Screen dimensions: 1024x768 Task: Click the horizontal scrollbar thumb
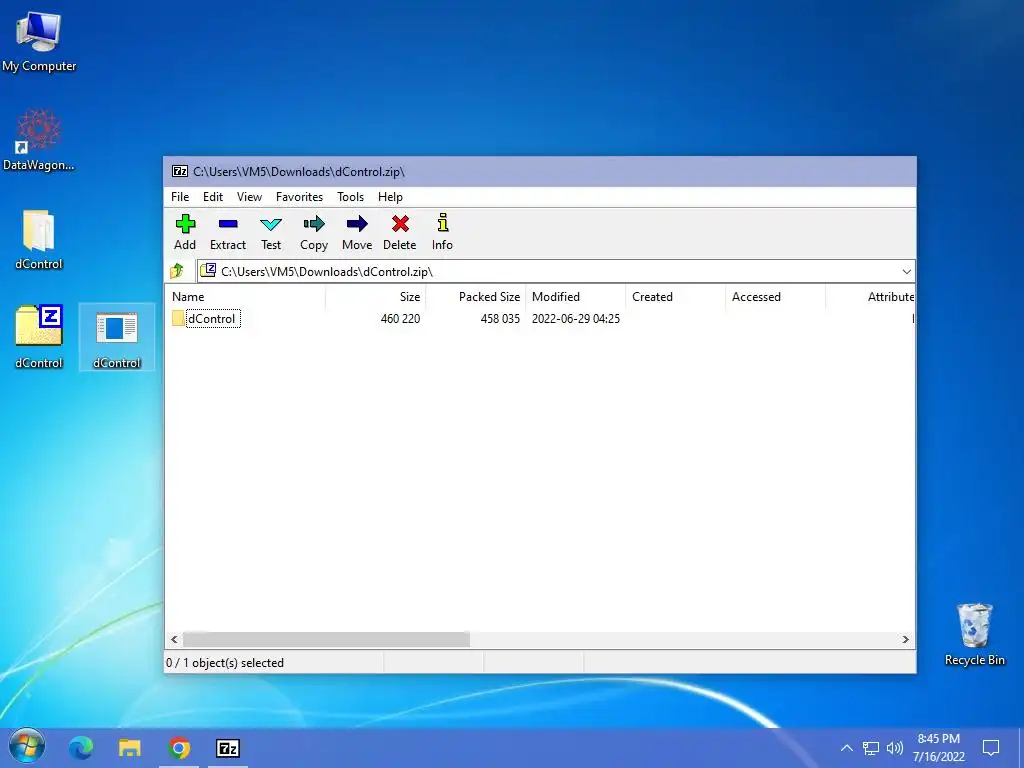326,639
